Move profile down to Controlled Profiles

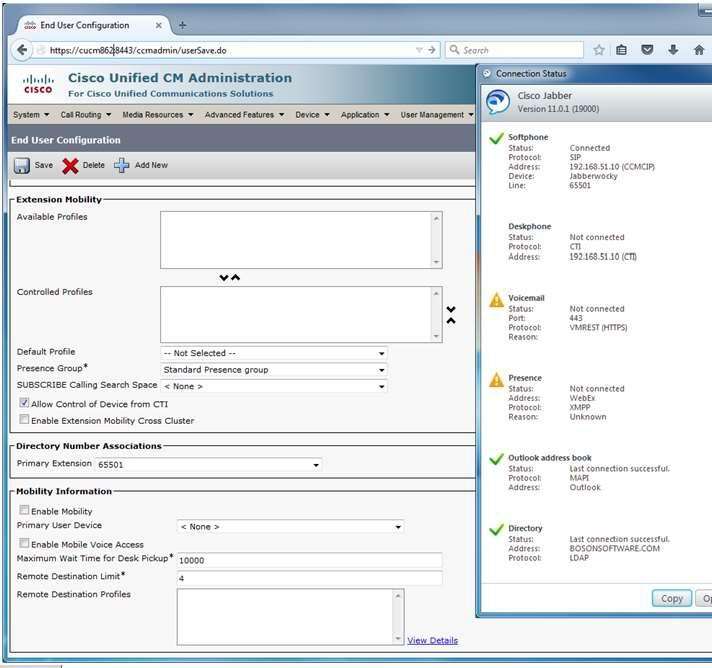coord(223,277)
